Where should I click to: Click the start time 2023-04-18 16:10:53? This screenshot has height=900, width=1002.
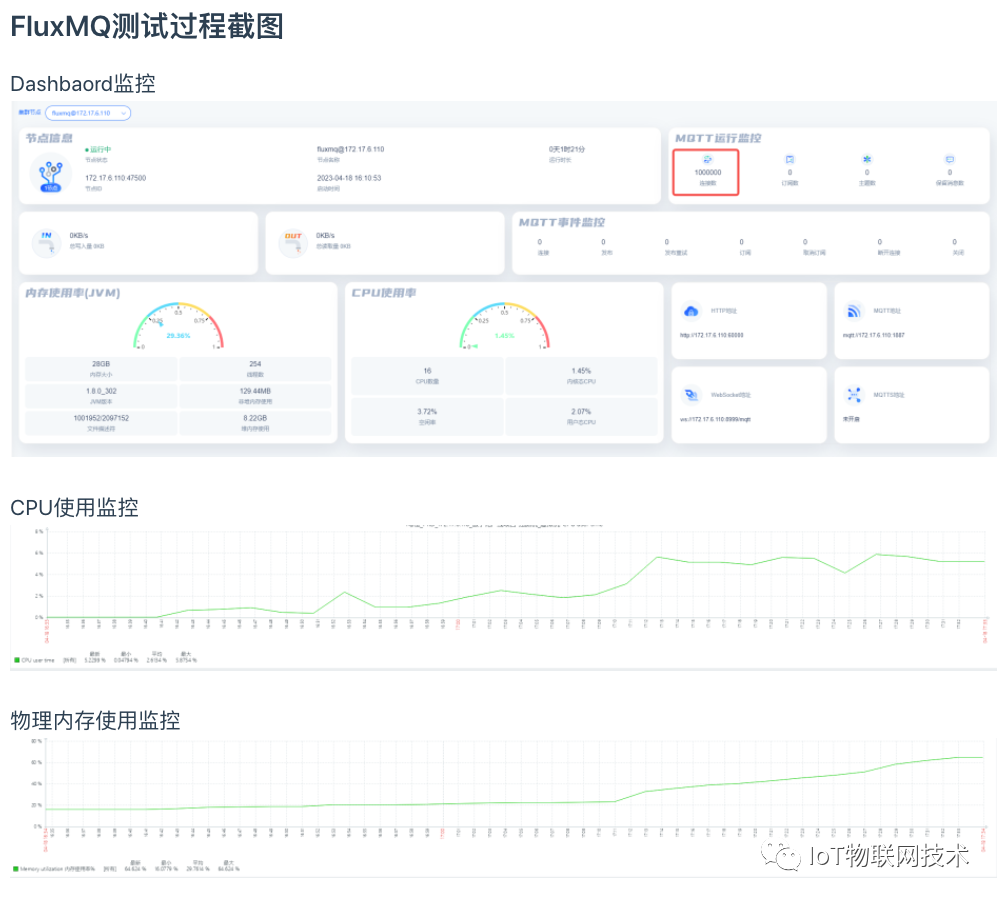pos(349,178)
